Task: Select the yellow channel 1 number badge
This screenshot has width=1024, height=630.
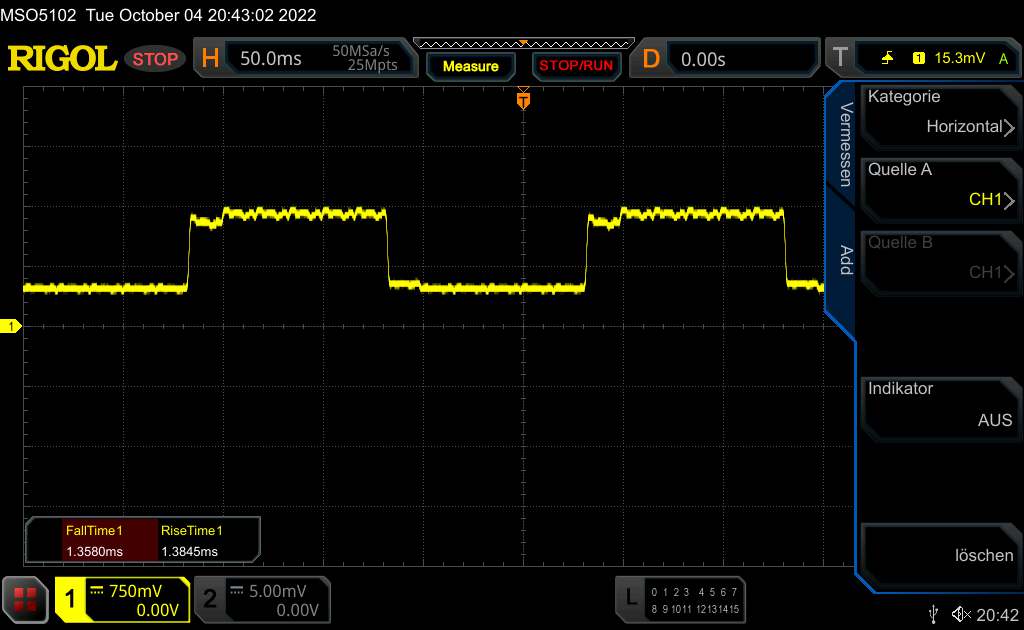Action: click(x=70, y=599)
